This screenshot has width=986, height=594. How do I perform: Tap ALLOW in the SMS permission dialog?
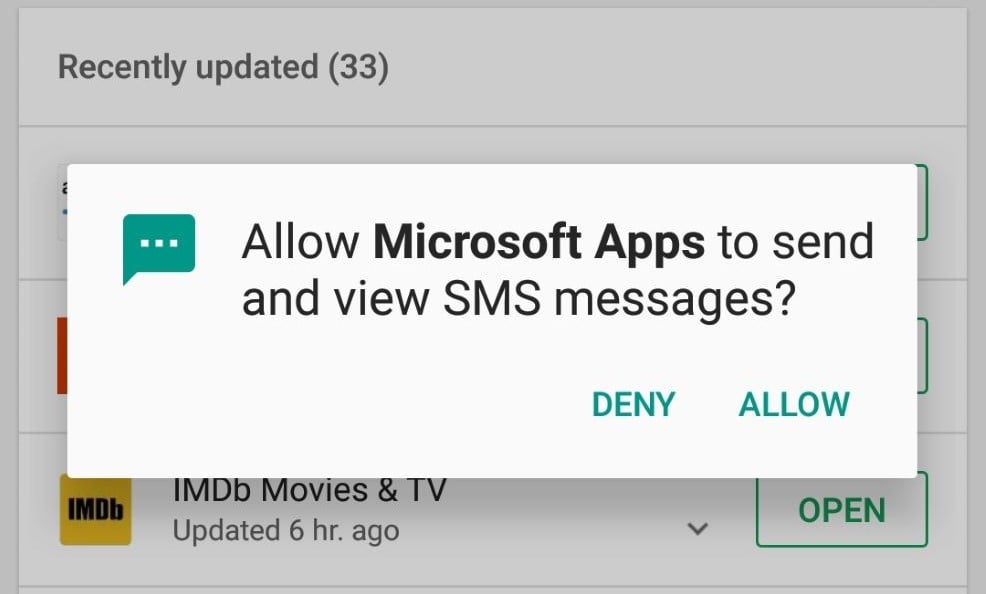click(794, 404)
